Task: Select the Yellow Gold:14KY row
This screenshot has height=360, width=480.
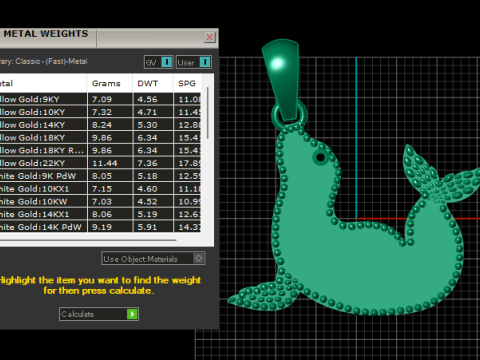Action: pyautogui.click(x=100, y=125)
